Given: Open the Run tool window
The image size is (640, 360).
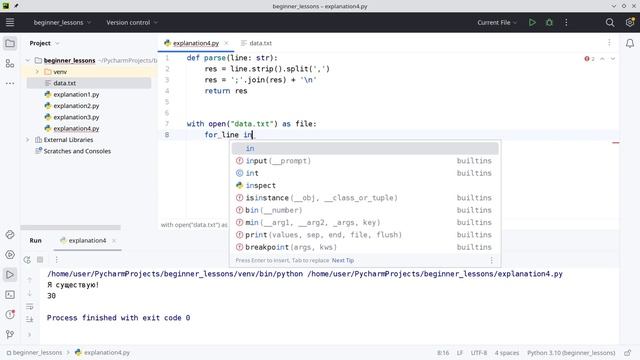Looking at the screenshot, I should click(10, 275).
